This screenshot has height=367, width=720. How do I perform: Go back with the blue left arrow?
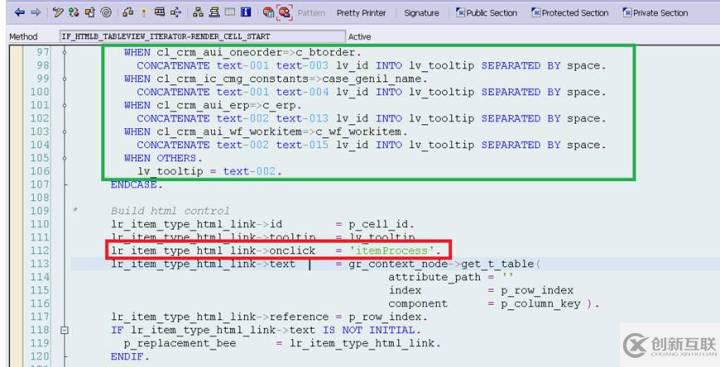point(19,12)
